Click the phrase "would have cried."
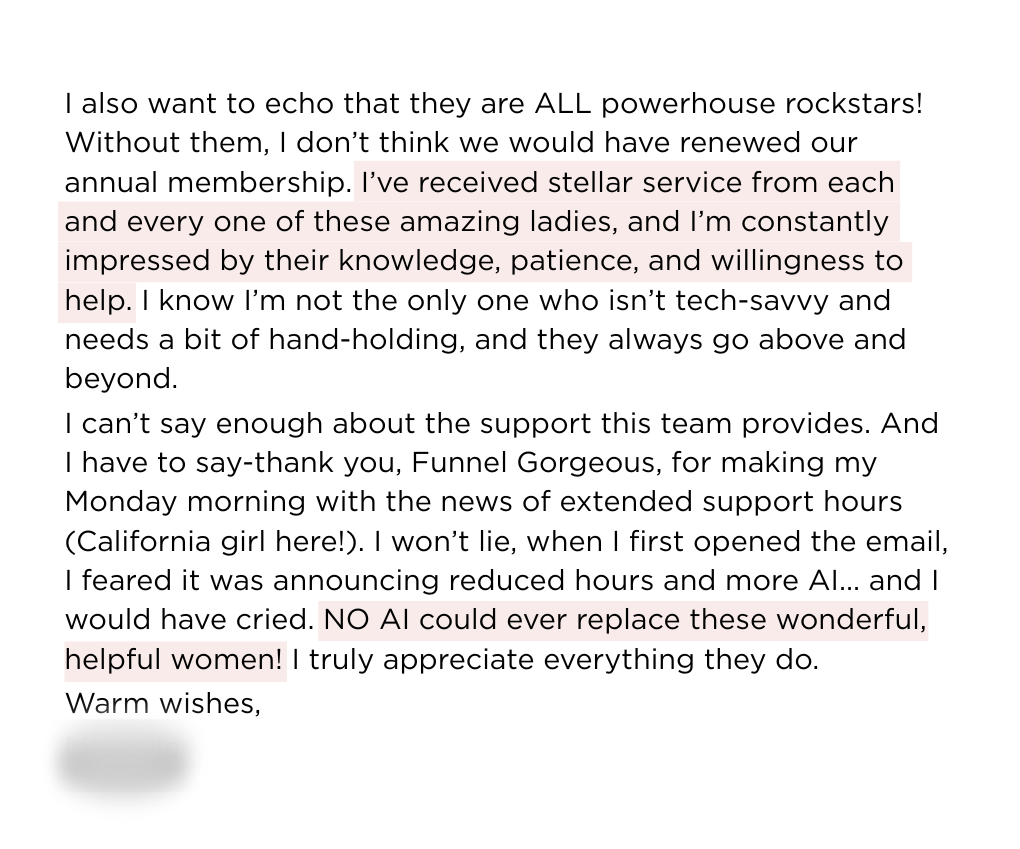The image size is (1020, 849). tap(189, 620)
